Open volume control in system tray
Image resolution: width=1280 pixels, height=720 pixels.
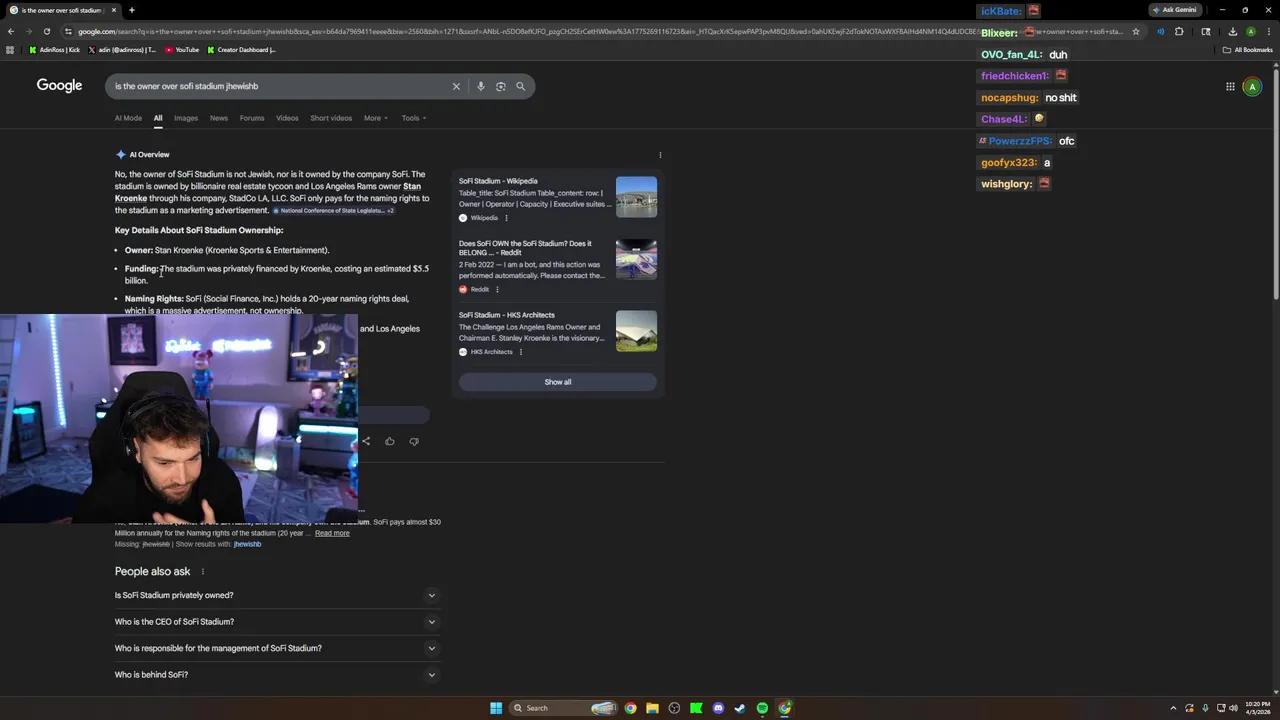point(1234,708)
